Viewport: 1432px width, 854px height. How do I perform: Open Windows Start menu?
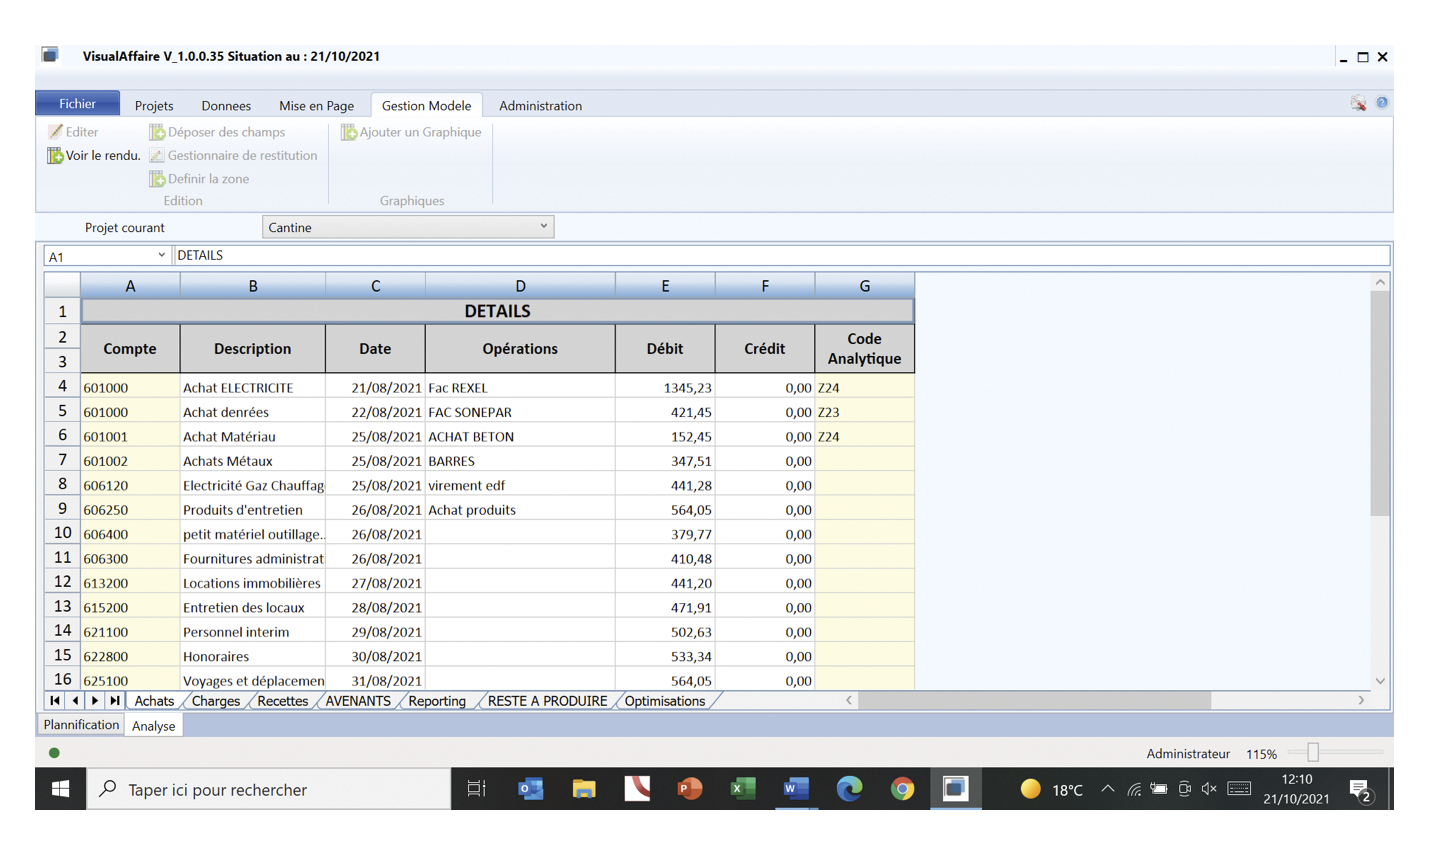[x=61, y=789]
